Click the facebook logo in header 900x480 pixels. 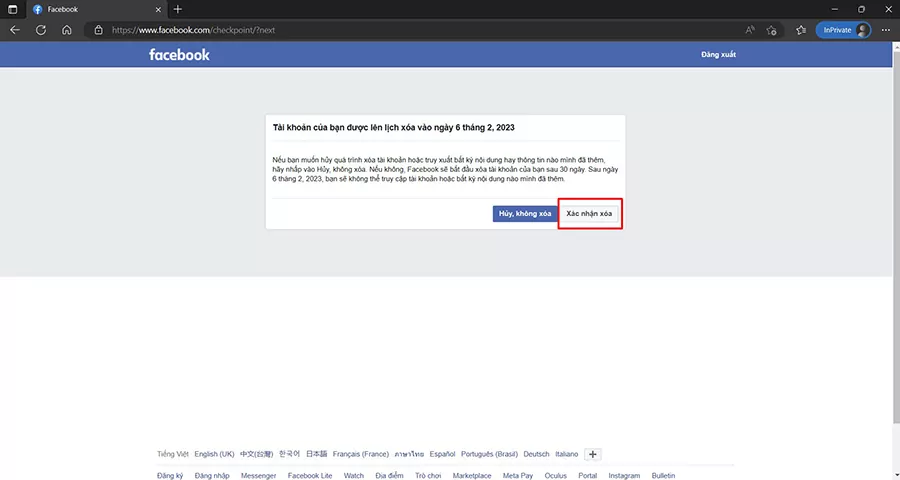click(179, 55)
